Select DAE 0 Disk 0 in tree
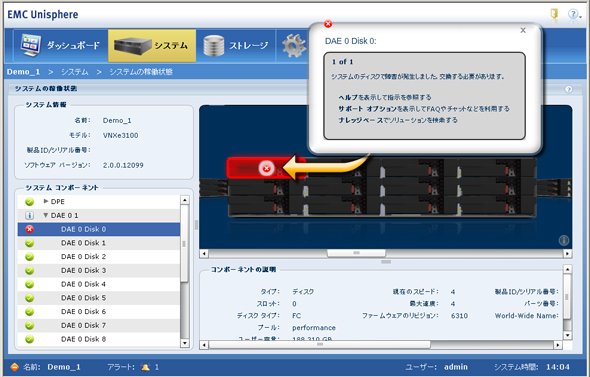The width and height of the screenshot is (590, 377). pyautogui.click(x=99, y=229)
